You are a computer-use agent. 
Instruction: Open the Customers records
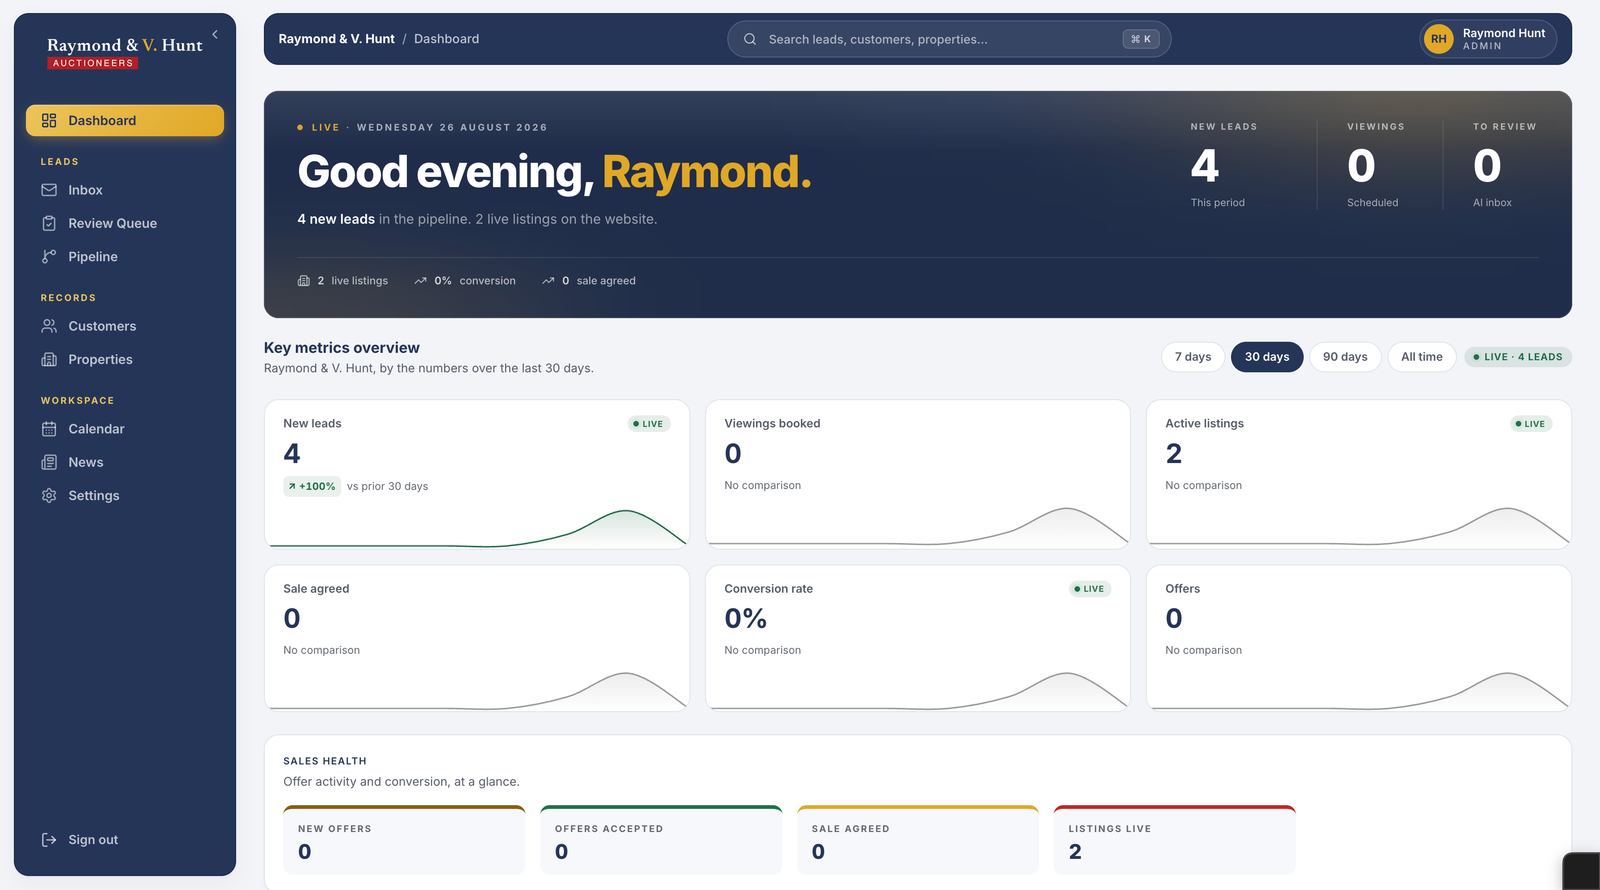(x=125, y=326)
